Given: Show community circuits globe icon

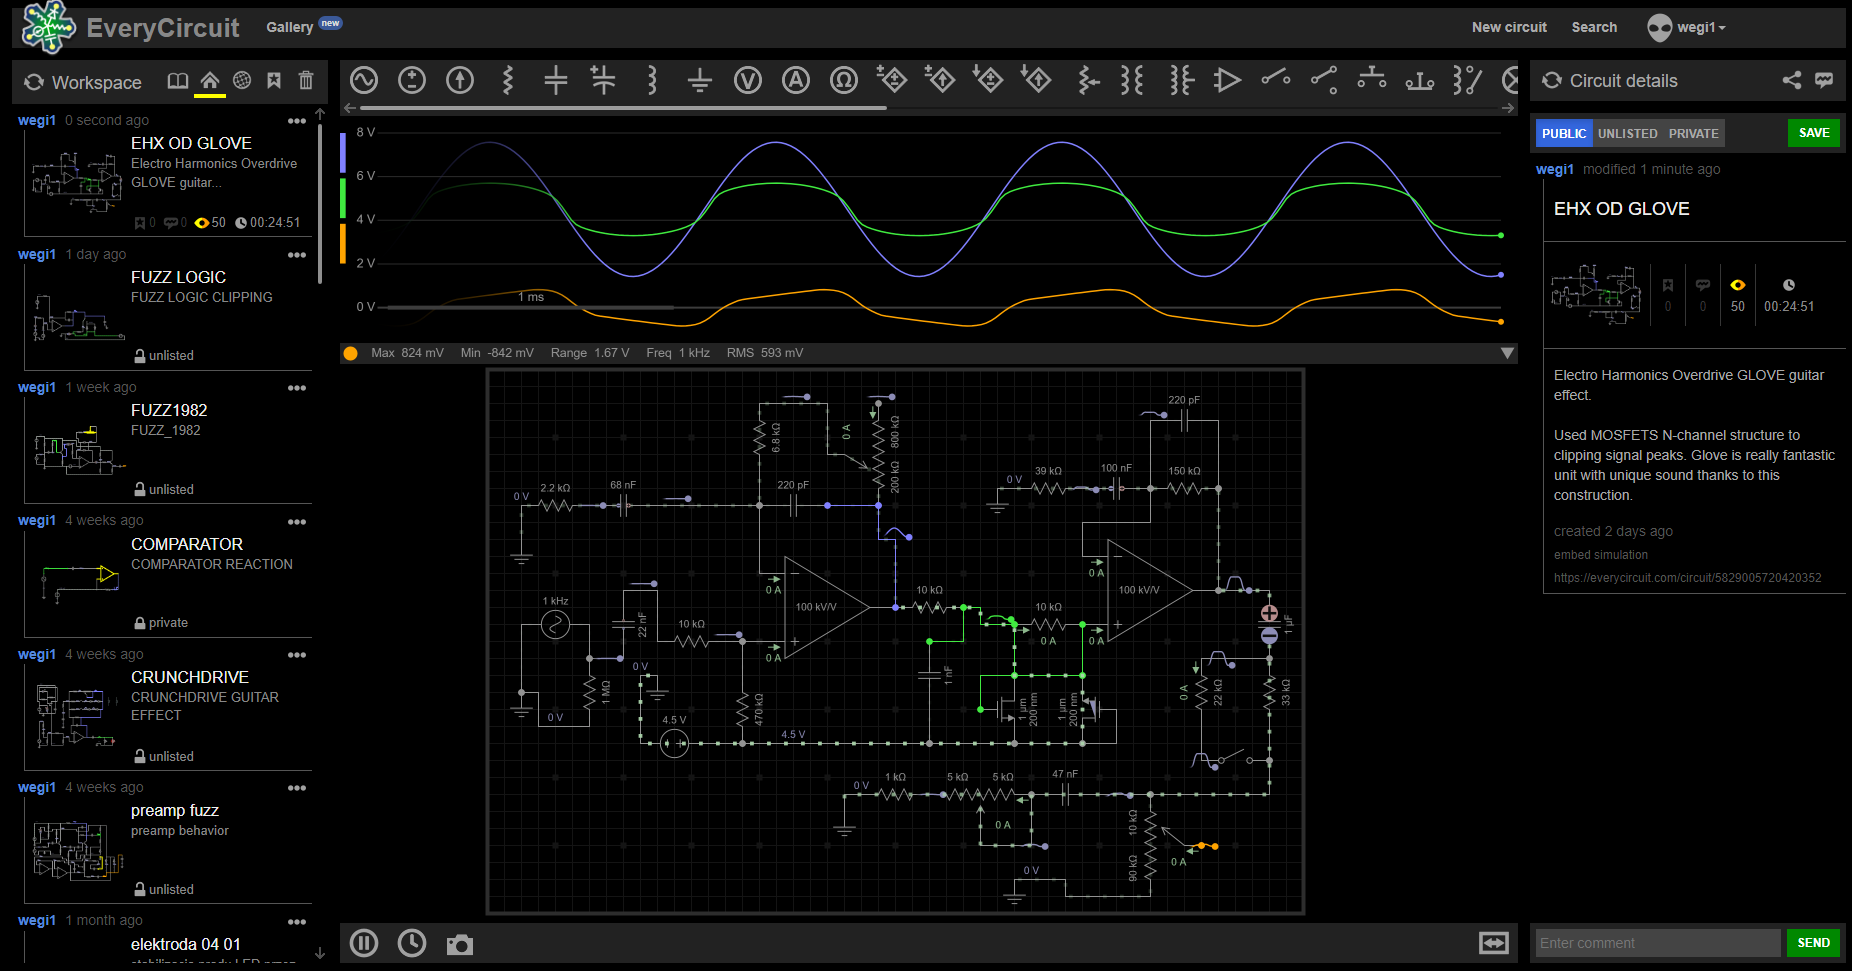Looking at the screenshot, I should [242, 81].
